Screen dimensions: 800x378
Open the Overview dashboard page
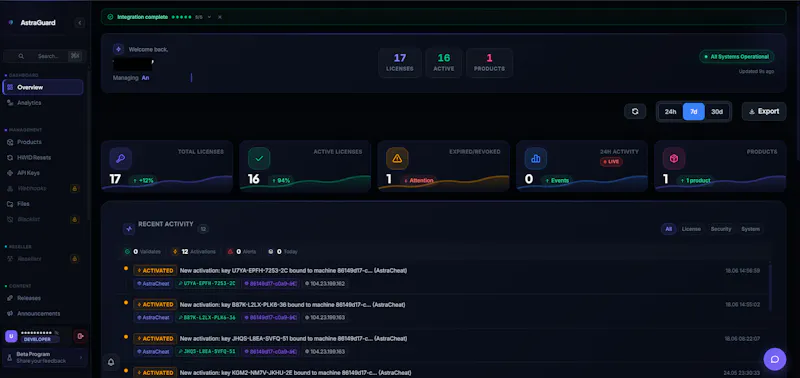(x=43, y=87)
